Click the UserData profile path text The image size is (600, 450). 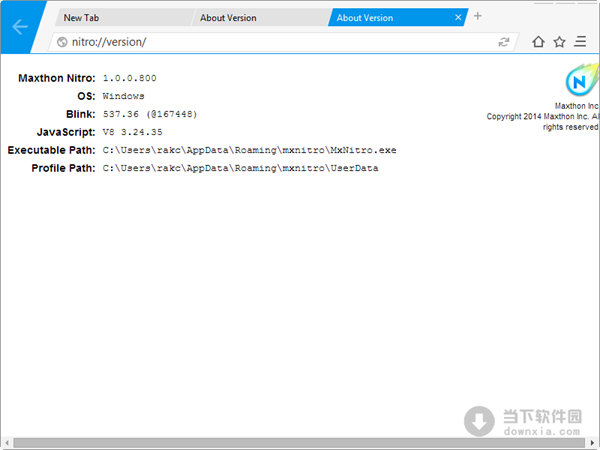pos(240,168)
